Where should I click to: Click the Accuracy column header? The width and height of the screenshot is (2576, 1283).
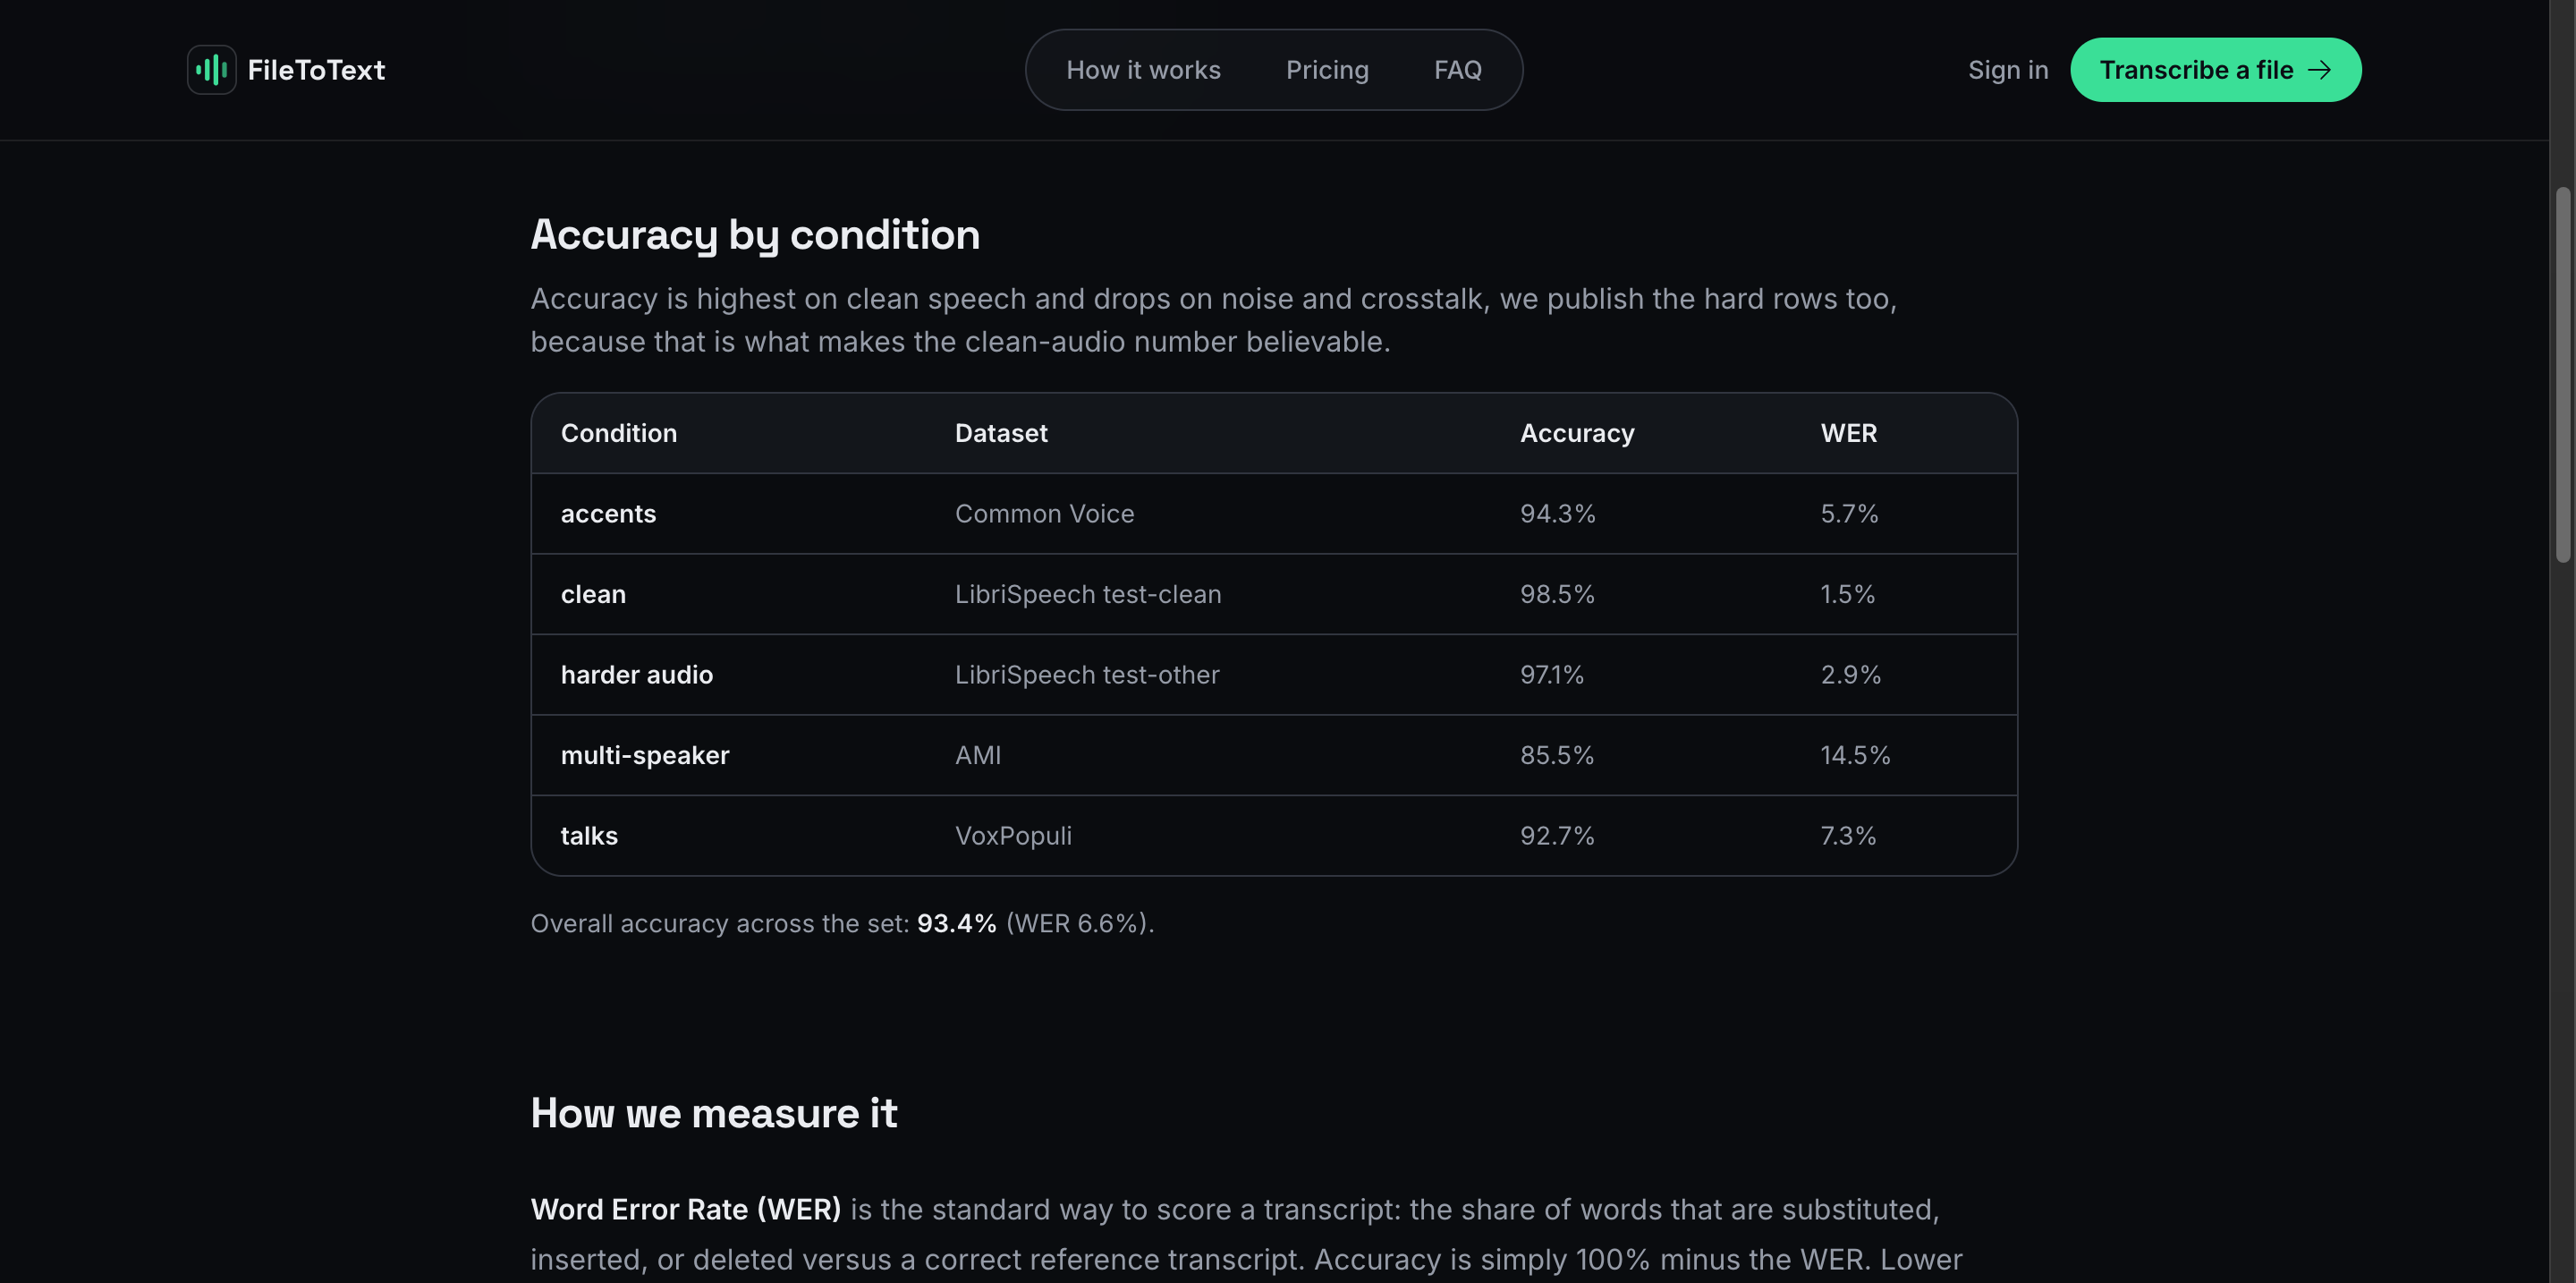coord(1577,433)
